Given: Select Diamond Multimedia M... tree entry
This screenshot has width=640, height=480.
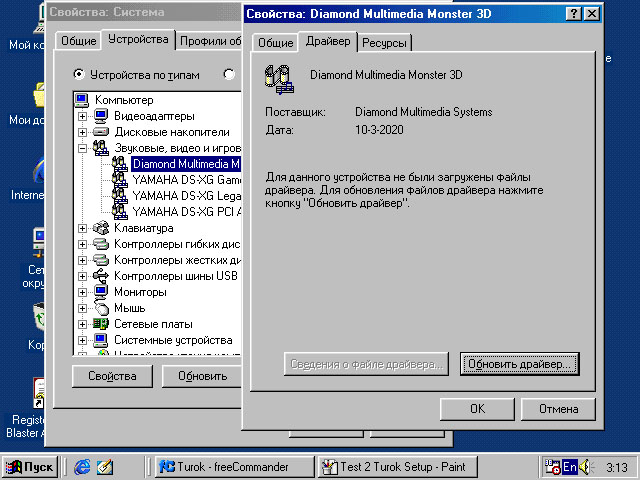Looking at the screenshot, I should [x=186, y=164].
